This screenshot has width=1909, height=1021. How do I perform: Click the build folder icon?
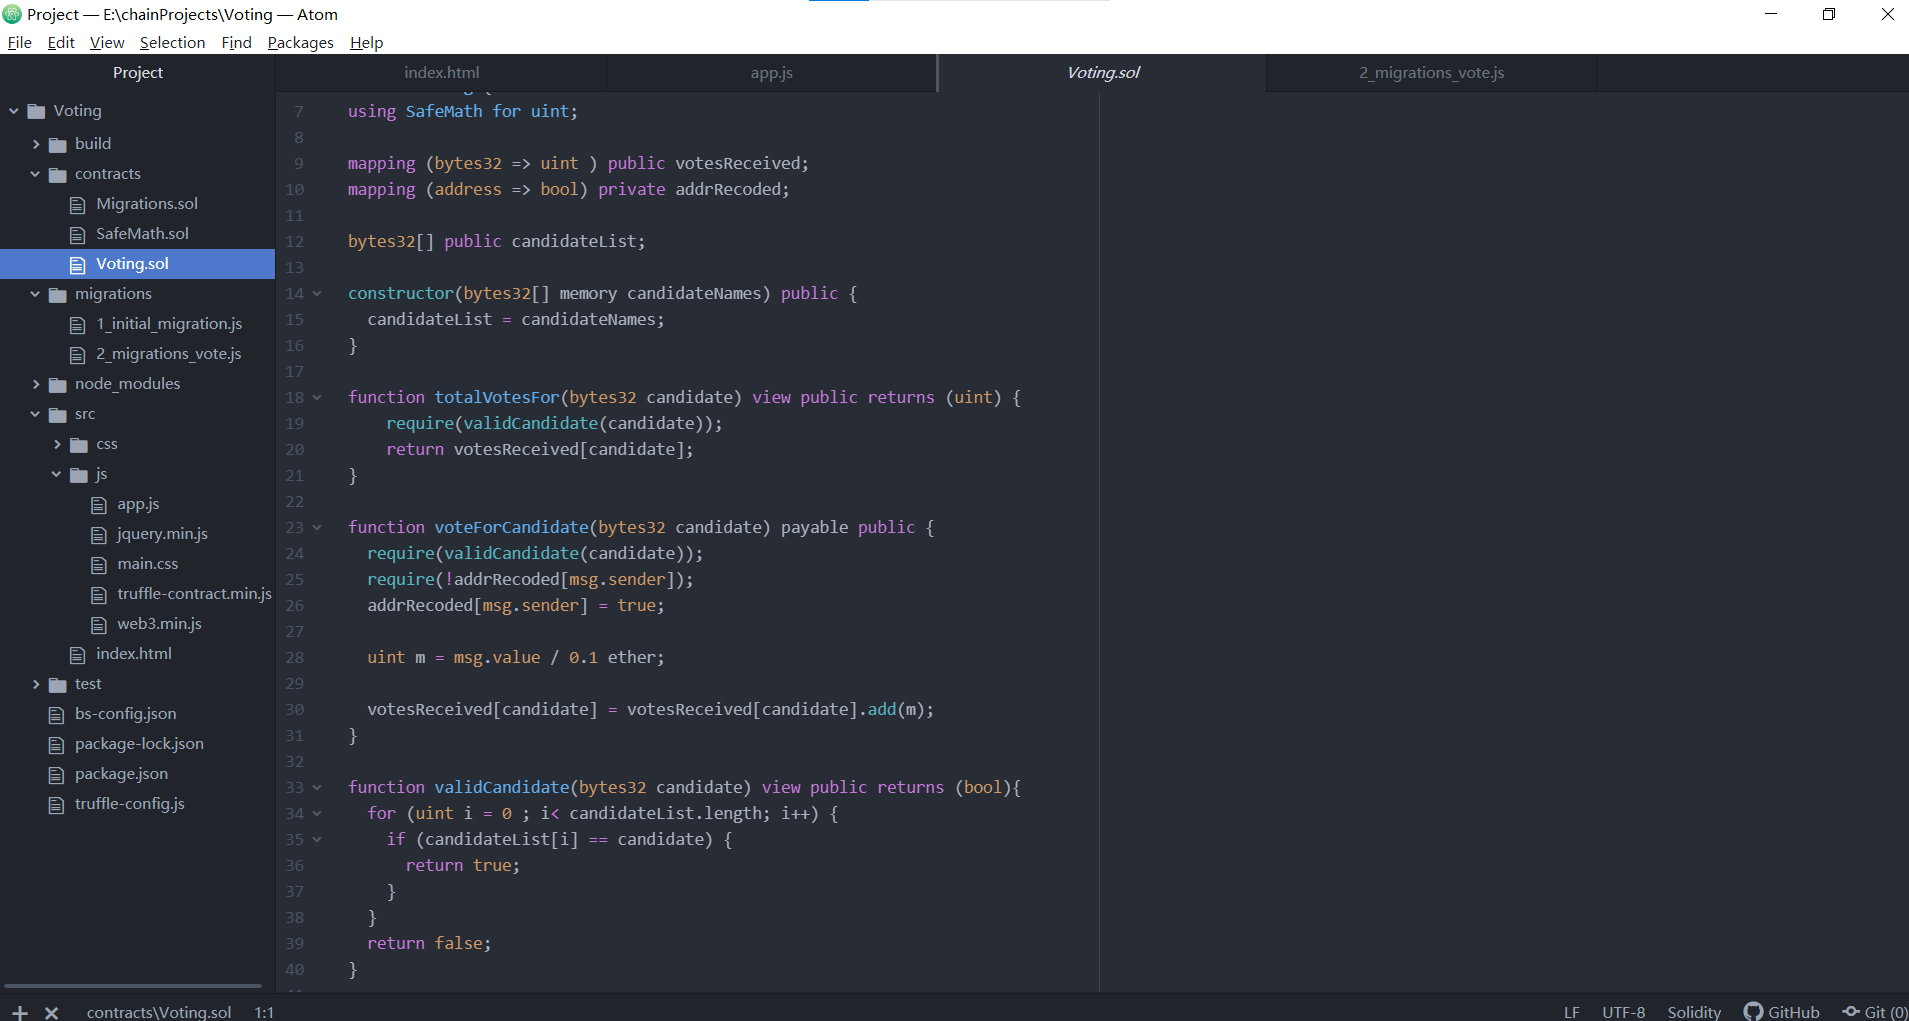tap(58, 145)
